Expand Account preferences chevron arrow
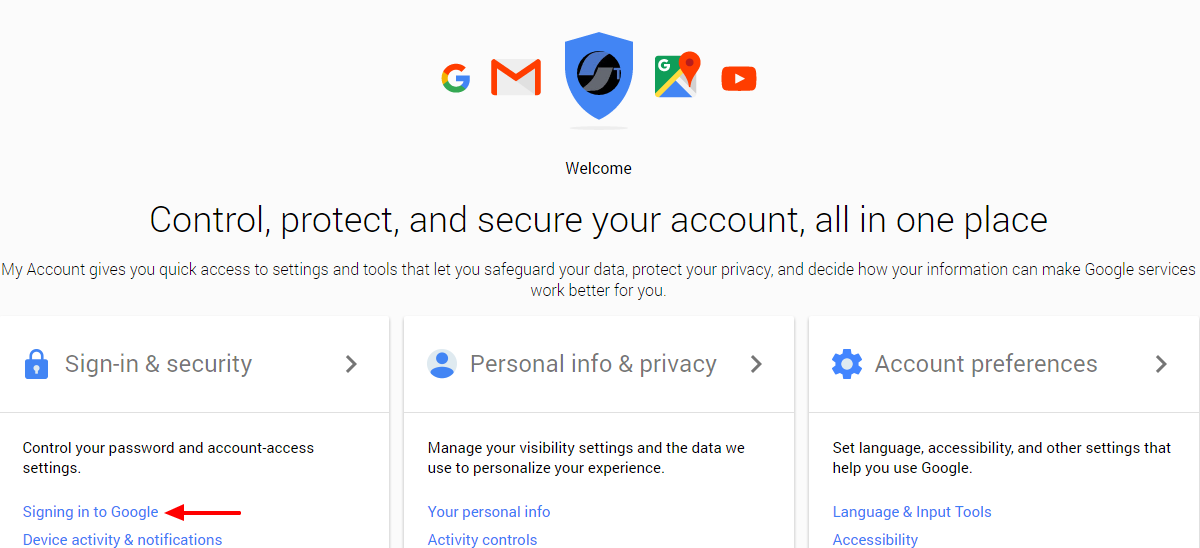The width and height of the screenshot is (1200, 548). 1161,364
